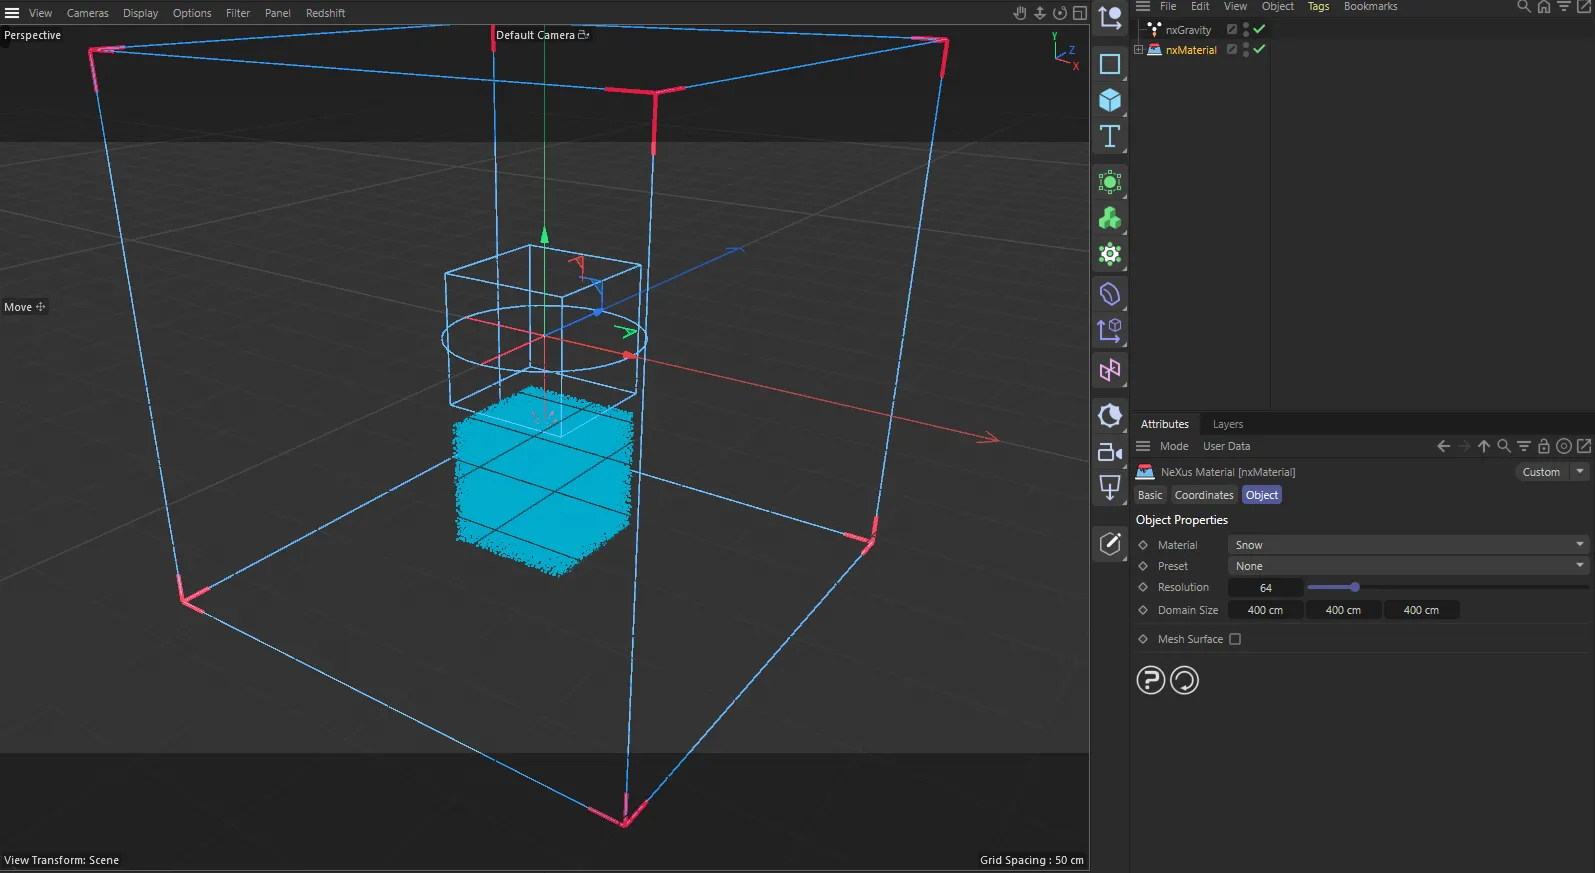Lock the Attributes panel with the padlock icon
Image resolution: width=1595 pixels, height=873 pixels.
click(x=1544, y=446)
